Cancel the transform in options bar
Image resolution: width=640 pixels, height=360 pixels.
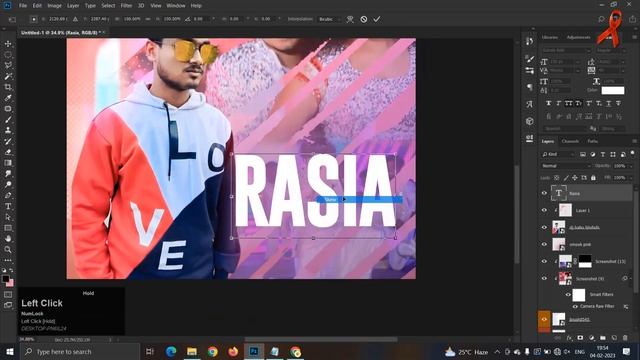[364, 19]
